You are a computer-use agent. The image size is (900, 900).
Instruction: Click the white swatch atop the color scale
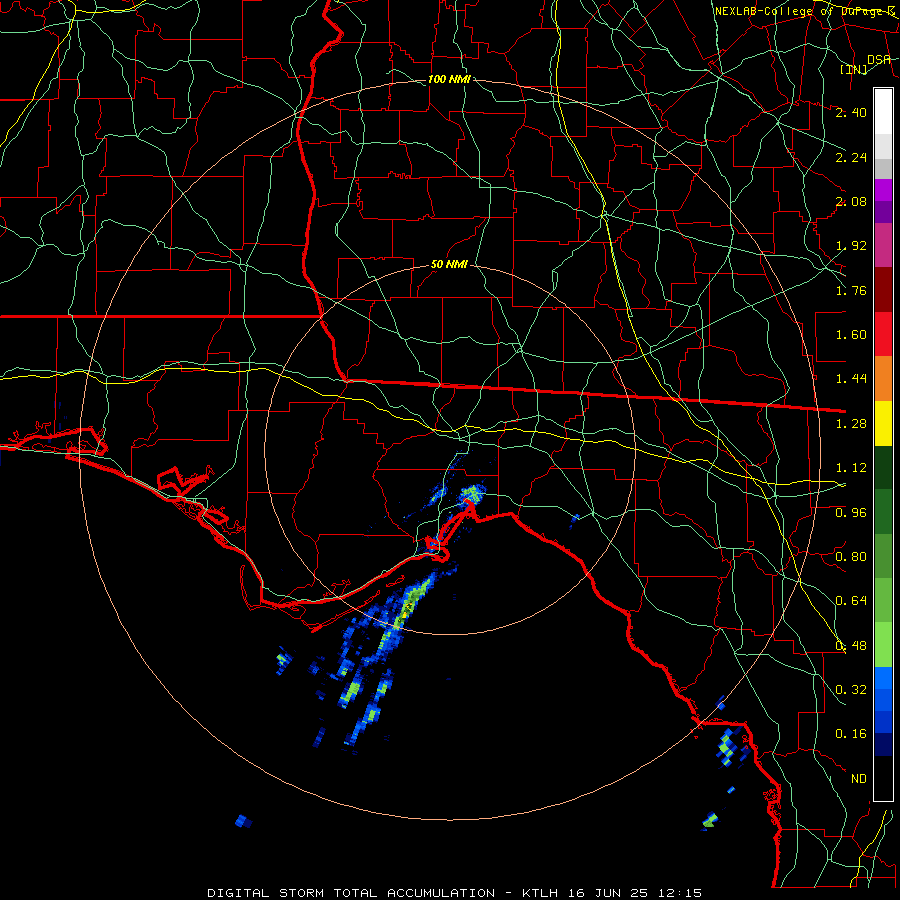click(883, 111)
